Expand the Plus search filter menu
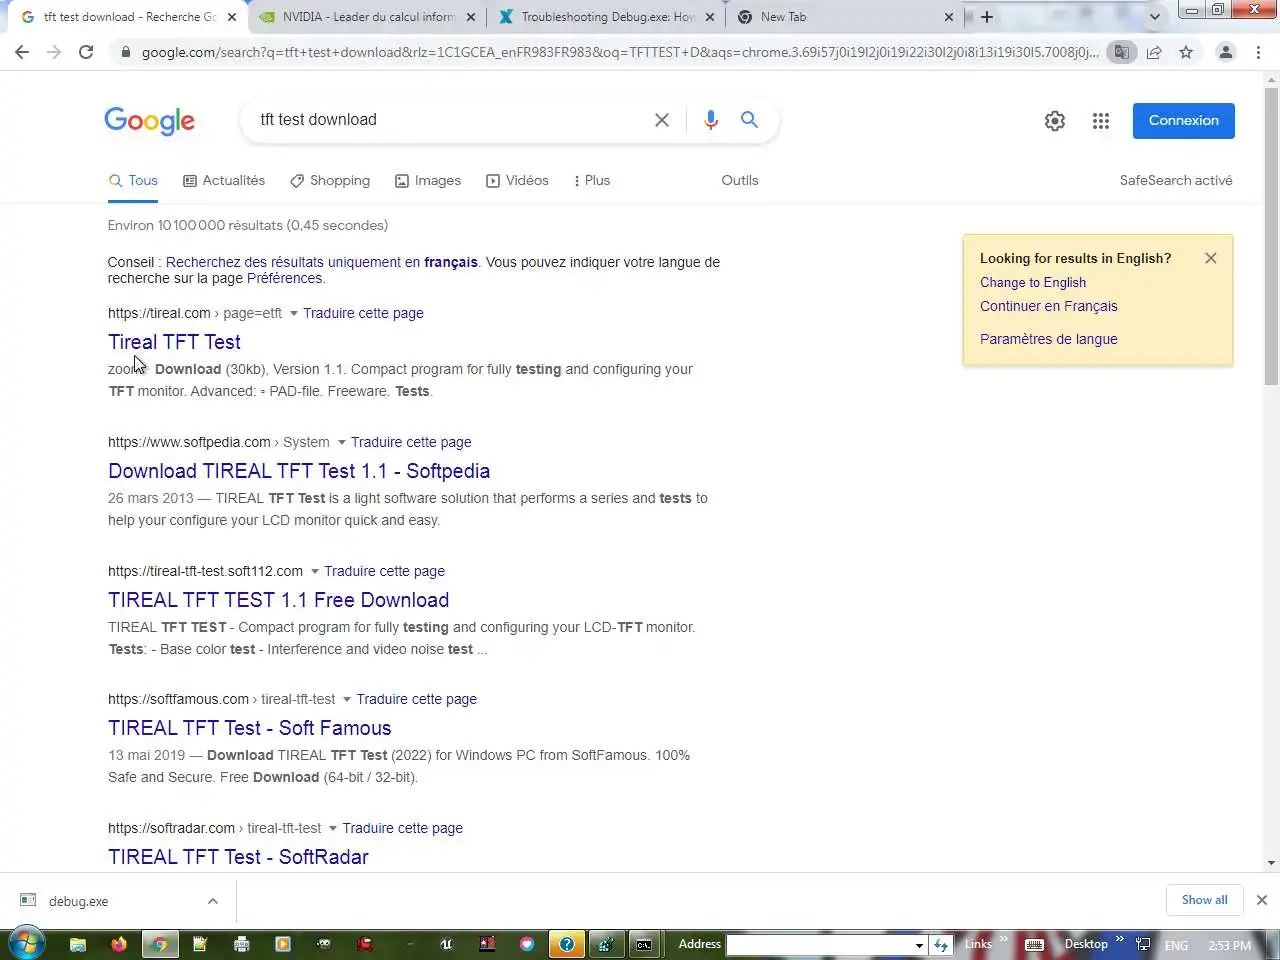Screen dimensions: 1280x960 (x=591, y=181)
